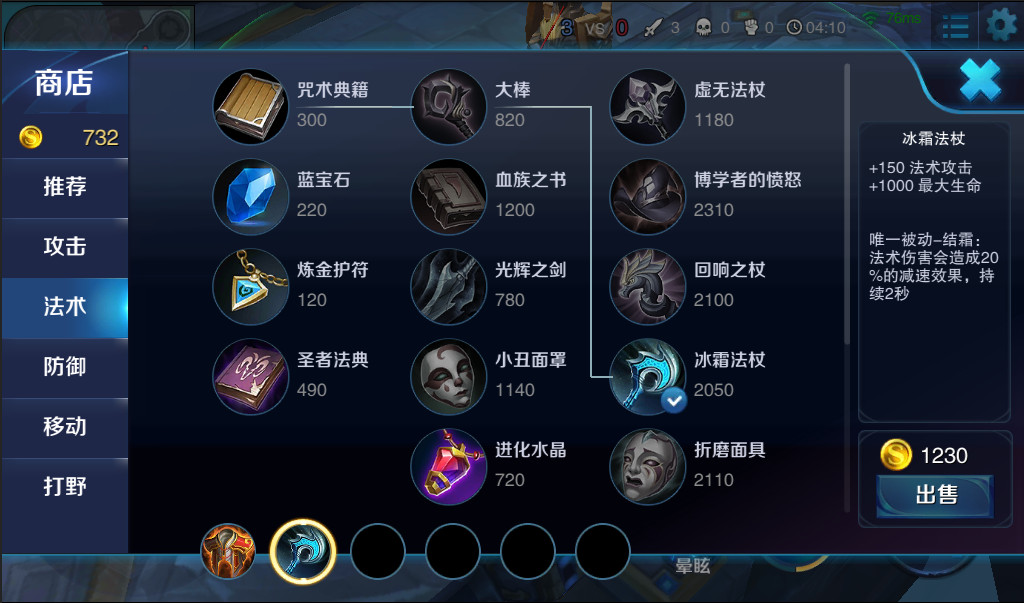The image size is (1024, 603).
Task: Tap the 进化水晶 crystal item icon
Action: point(449,466)
